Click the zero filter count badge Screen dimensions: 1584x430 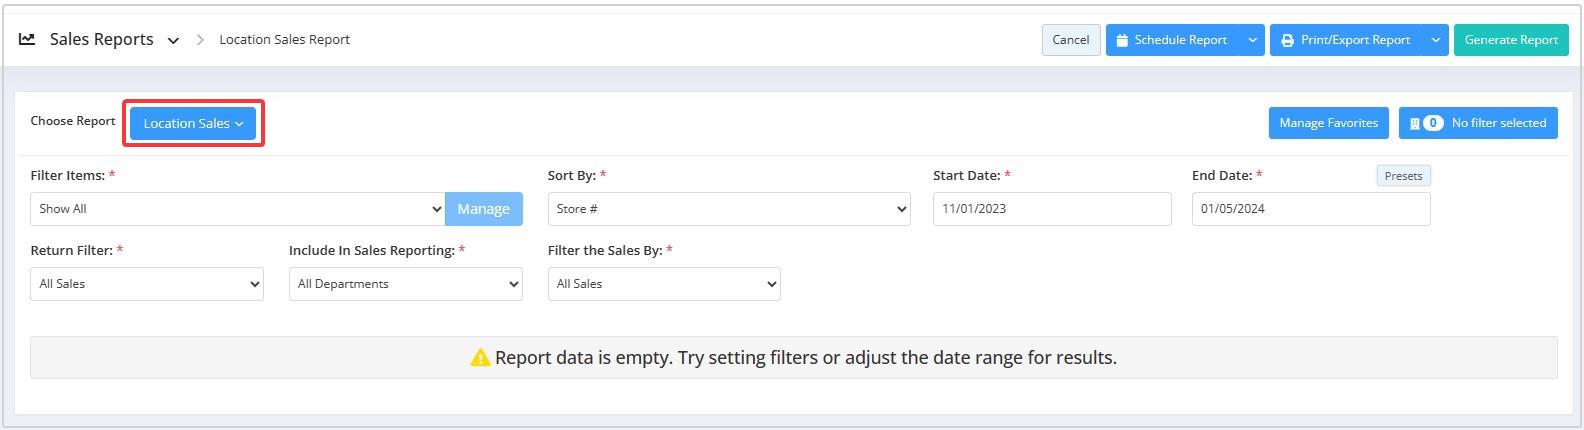click(x=1433, y=123)
